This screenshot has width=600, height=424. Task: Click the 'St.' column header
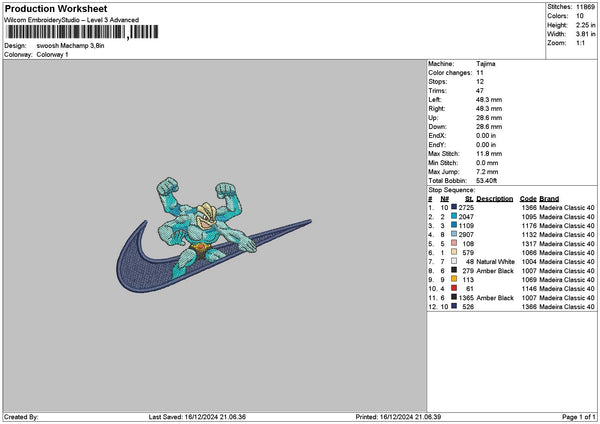[470, 199]
